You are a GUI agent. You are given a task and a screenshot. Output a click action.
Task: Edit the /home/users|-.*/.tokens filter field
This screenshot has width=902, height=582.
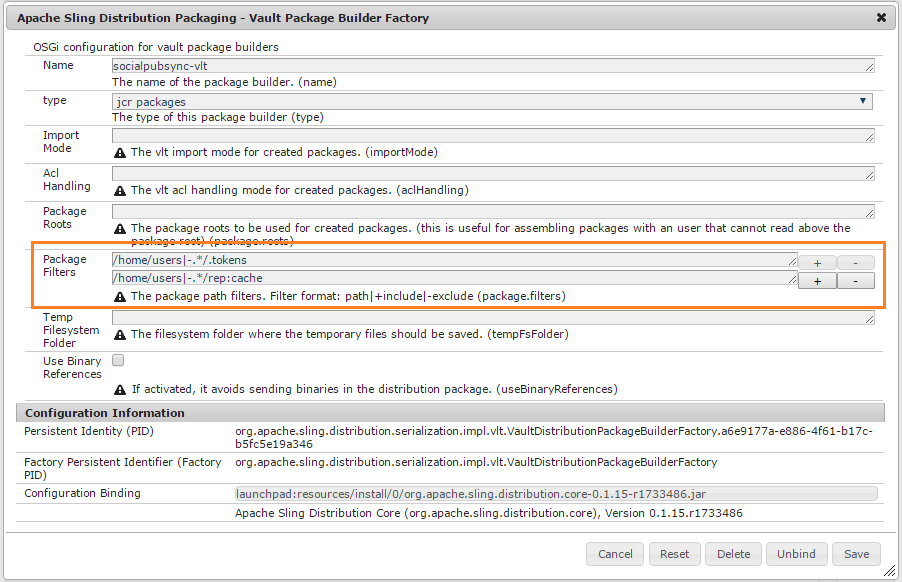tap(454, 260)
